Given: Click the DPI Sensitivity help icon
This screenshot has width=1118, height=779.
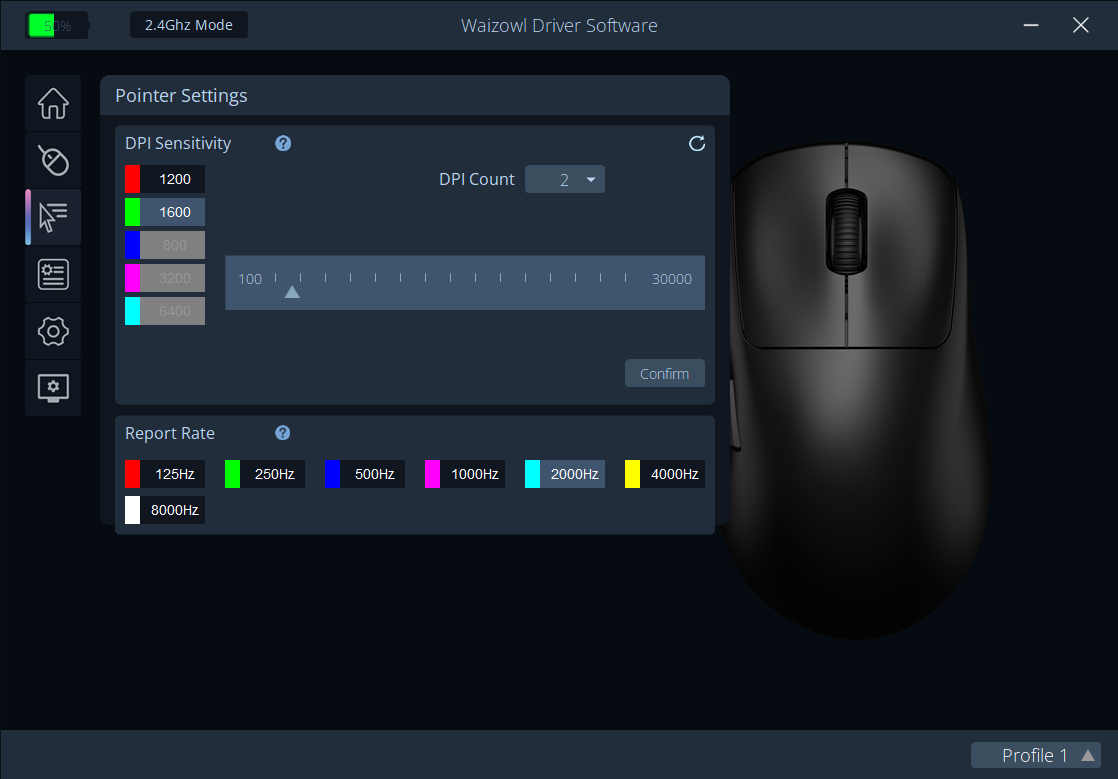Looking at the screenshot, I should point(283,143).
